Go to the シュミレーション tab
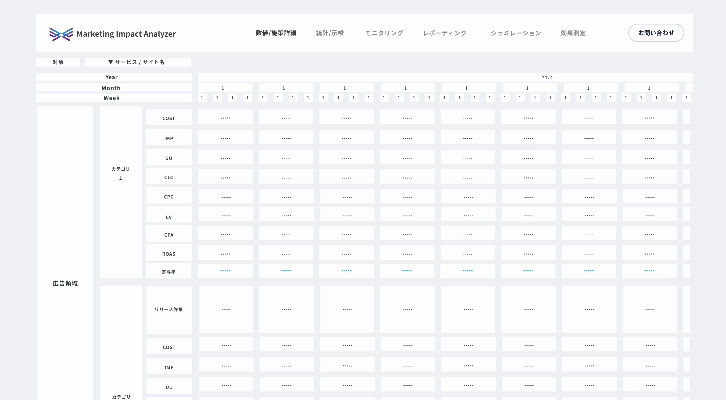Viewport: 726px width, 400px height. click(515, 33)
